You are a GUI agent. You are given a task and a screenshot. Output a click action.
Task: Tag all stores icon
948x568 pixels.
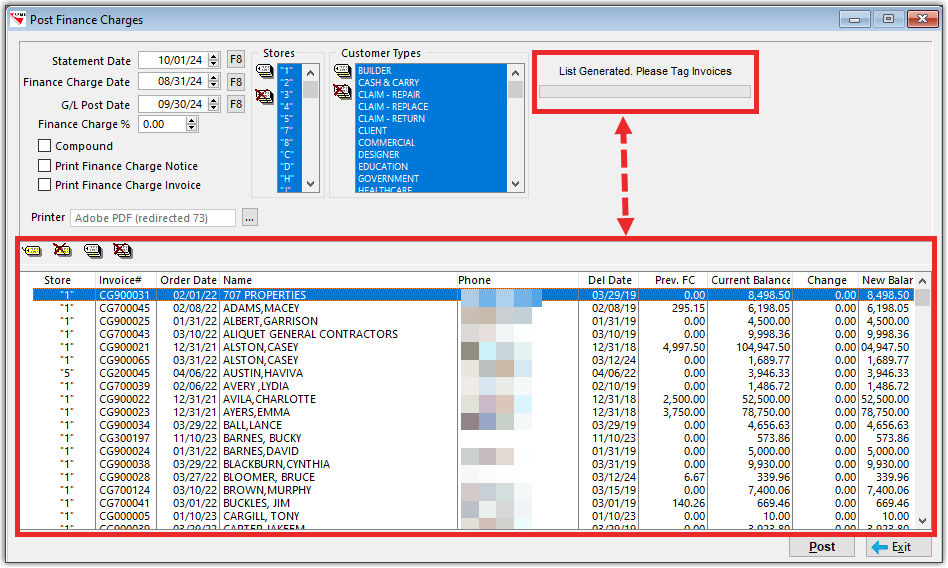[x=264, y=71]
